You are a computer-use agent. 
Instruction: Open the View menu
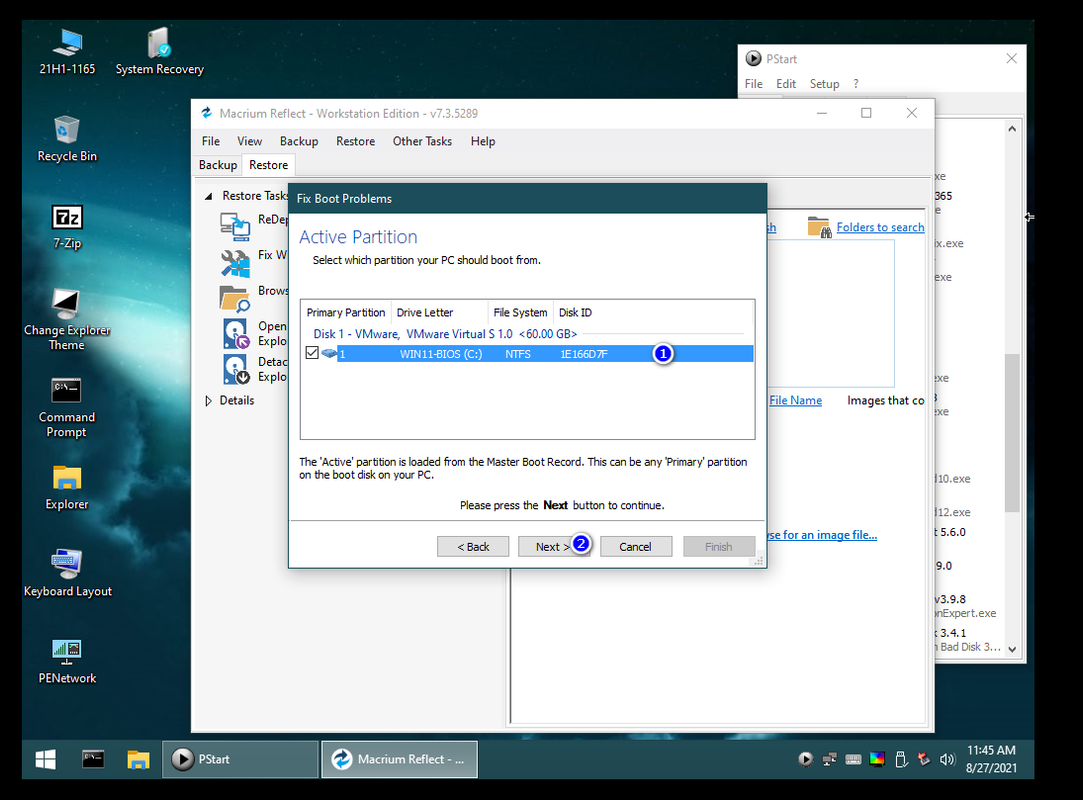tap(249, 141)
